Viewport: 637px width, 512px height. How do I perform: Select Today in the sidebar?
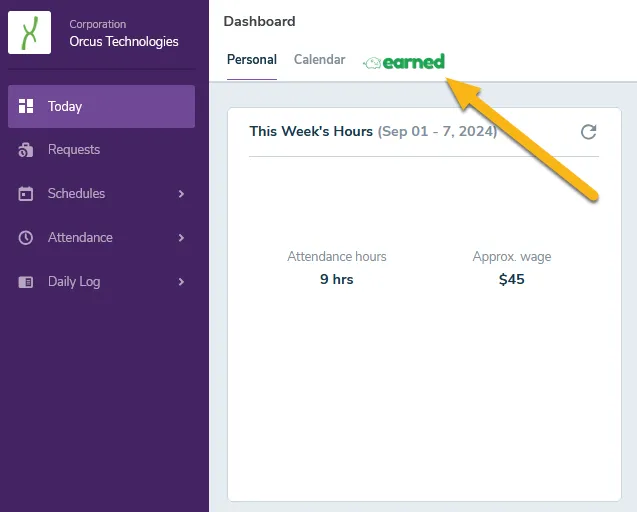[101, 106]
